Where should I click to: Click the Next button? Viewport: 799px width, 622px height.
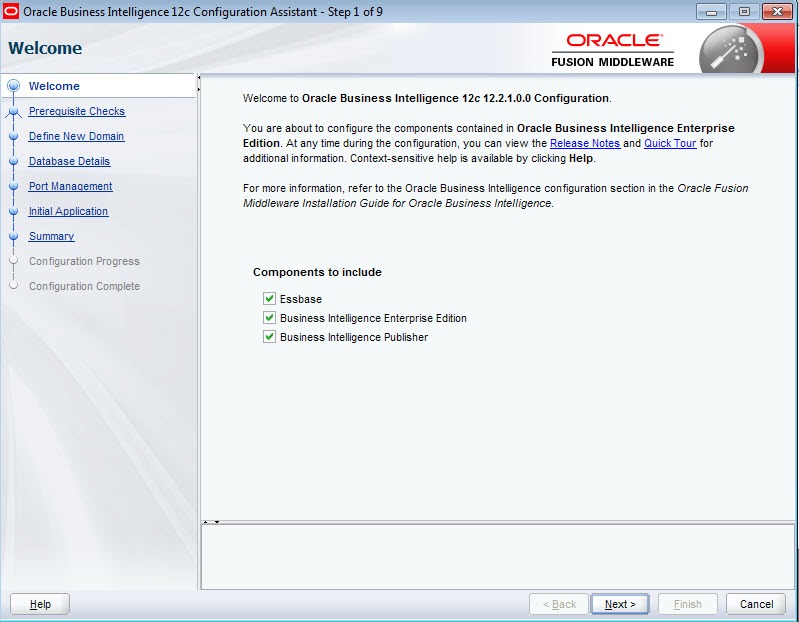(620, 604)
